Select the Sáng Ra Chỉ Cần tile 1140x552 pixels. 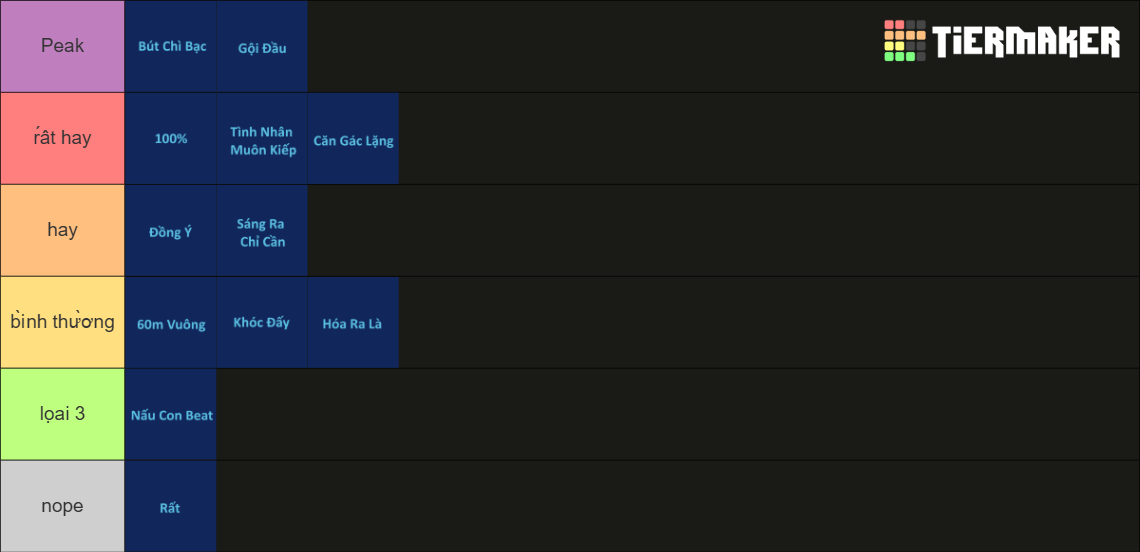pos(262,231)
